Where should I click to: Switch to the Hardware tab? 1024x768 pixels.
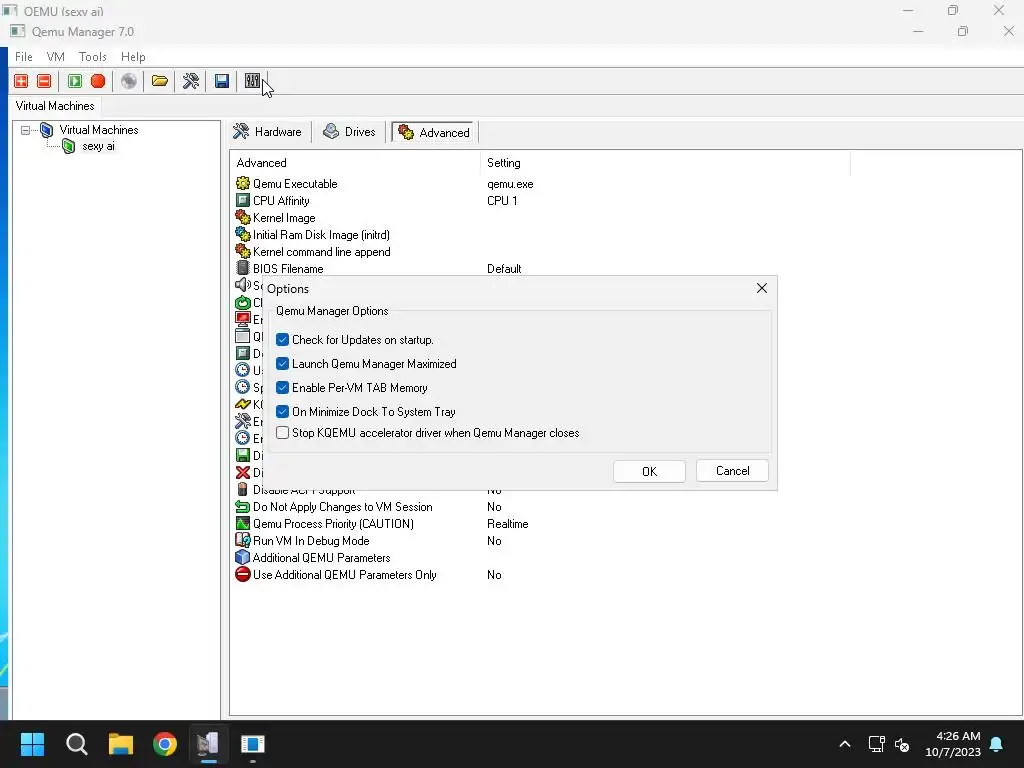pyautogui.click(x=268, y=132)
